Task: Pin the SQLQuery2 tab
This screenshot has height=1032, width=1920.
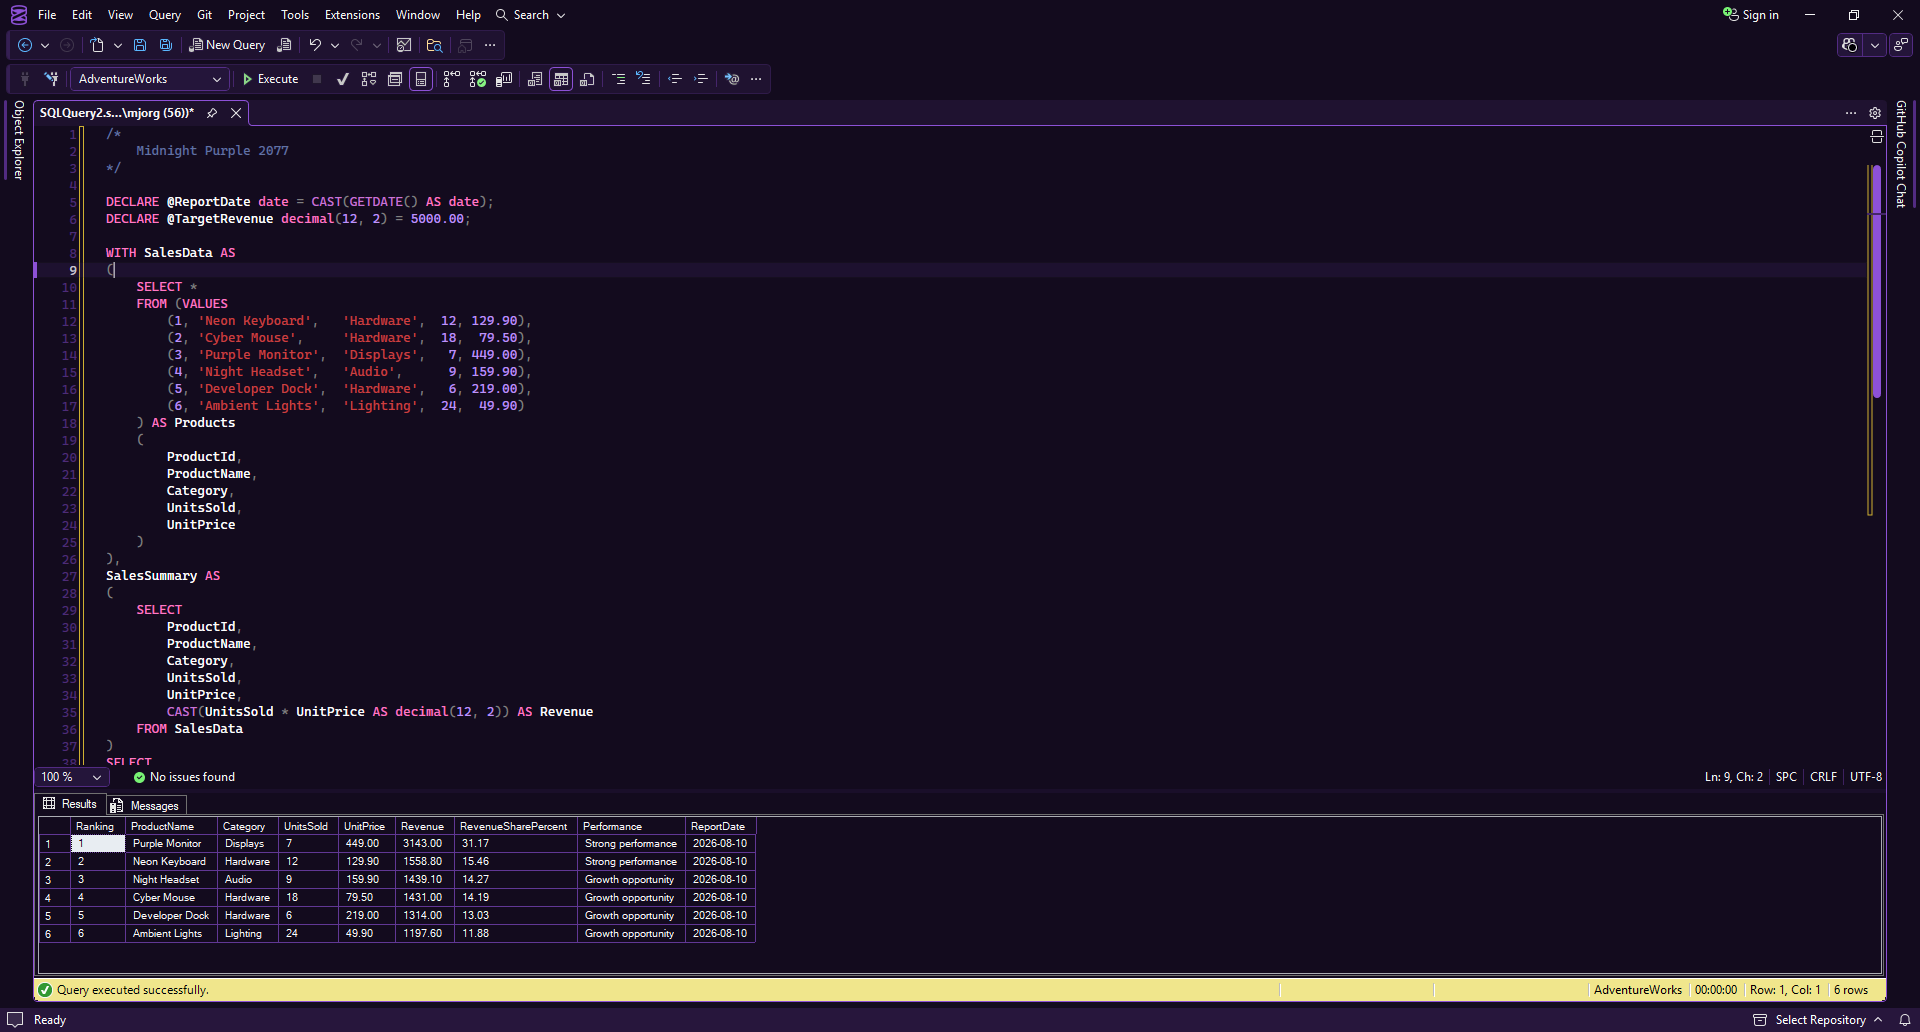Action: [x=212, y=113]
